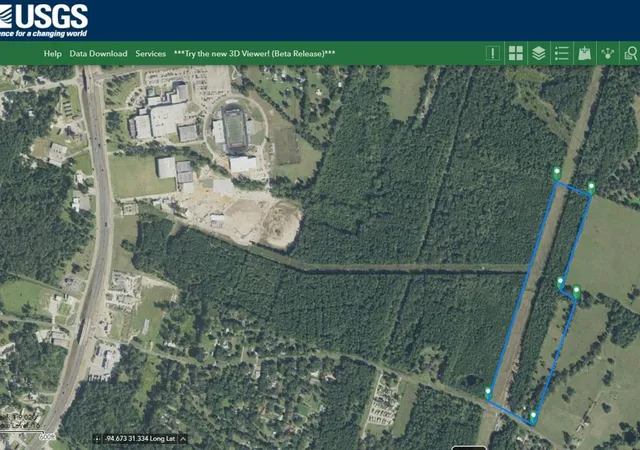This screenshot has height=450, width=640.
Task: Open the Help menu
Action: [x=53, y=53]
